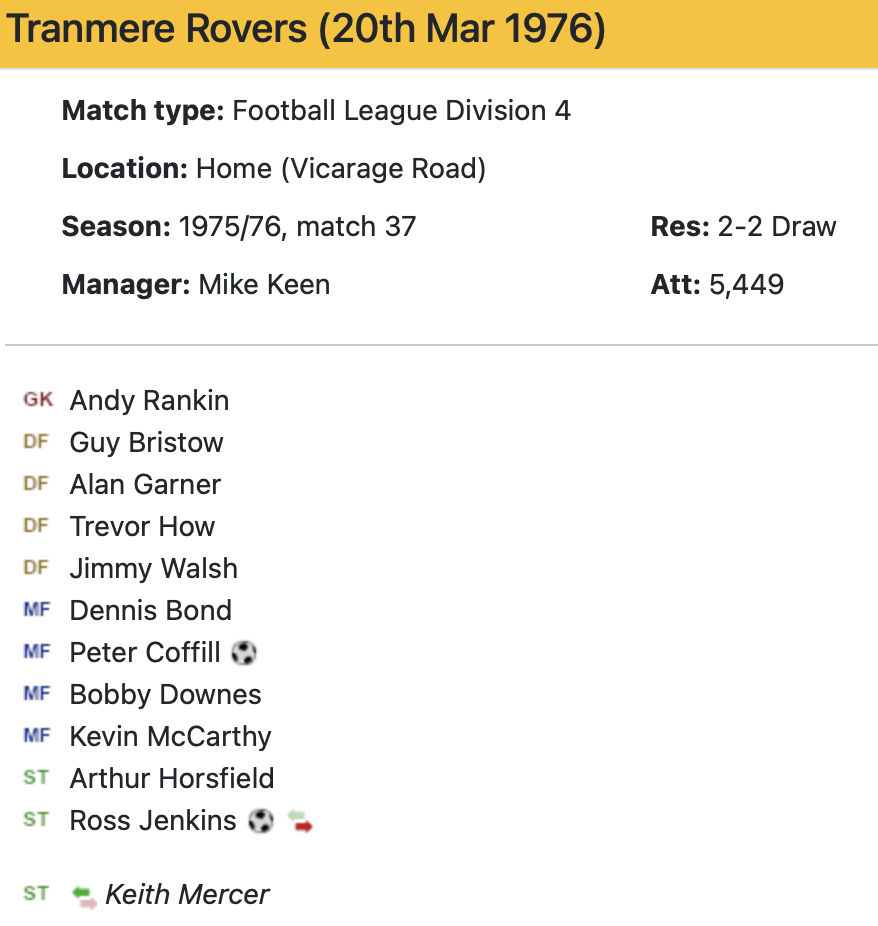Select Kevin McCarthy in the lineup
Viewport: 878px width, 926px height.
[x=170, y=737]
